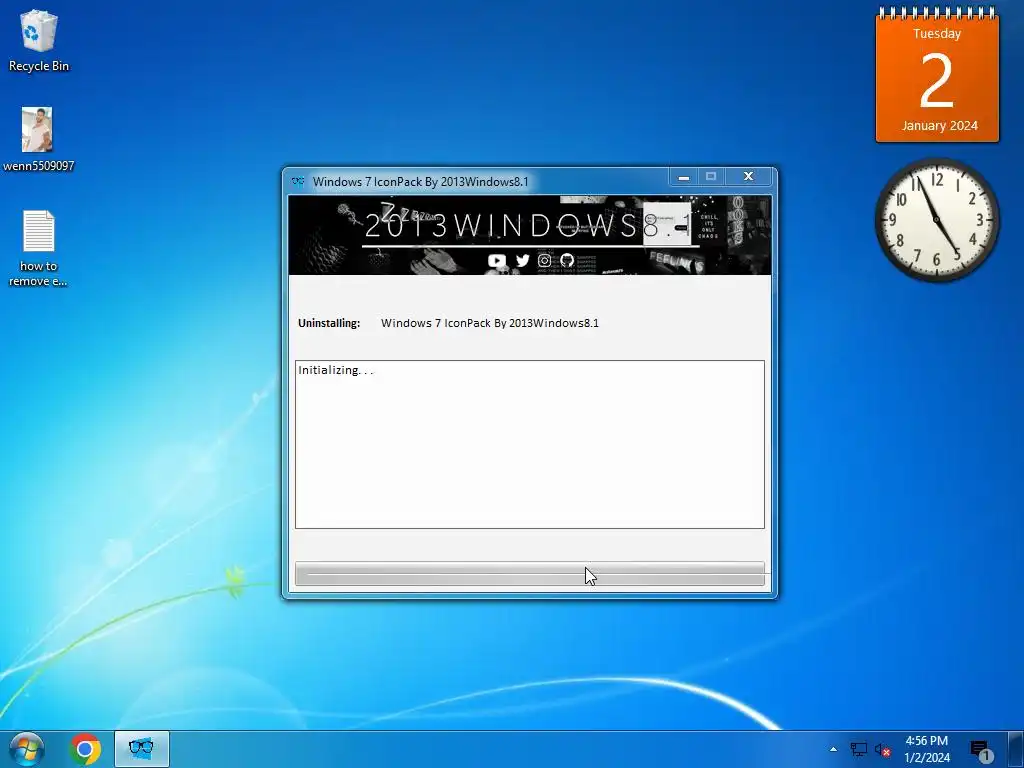Click the muted volume speaker icon
1024x768 pixels.
coord(882,750)
